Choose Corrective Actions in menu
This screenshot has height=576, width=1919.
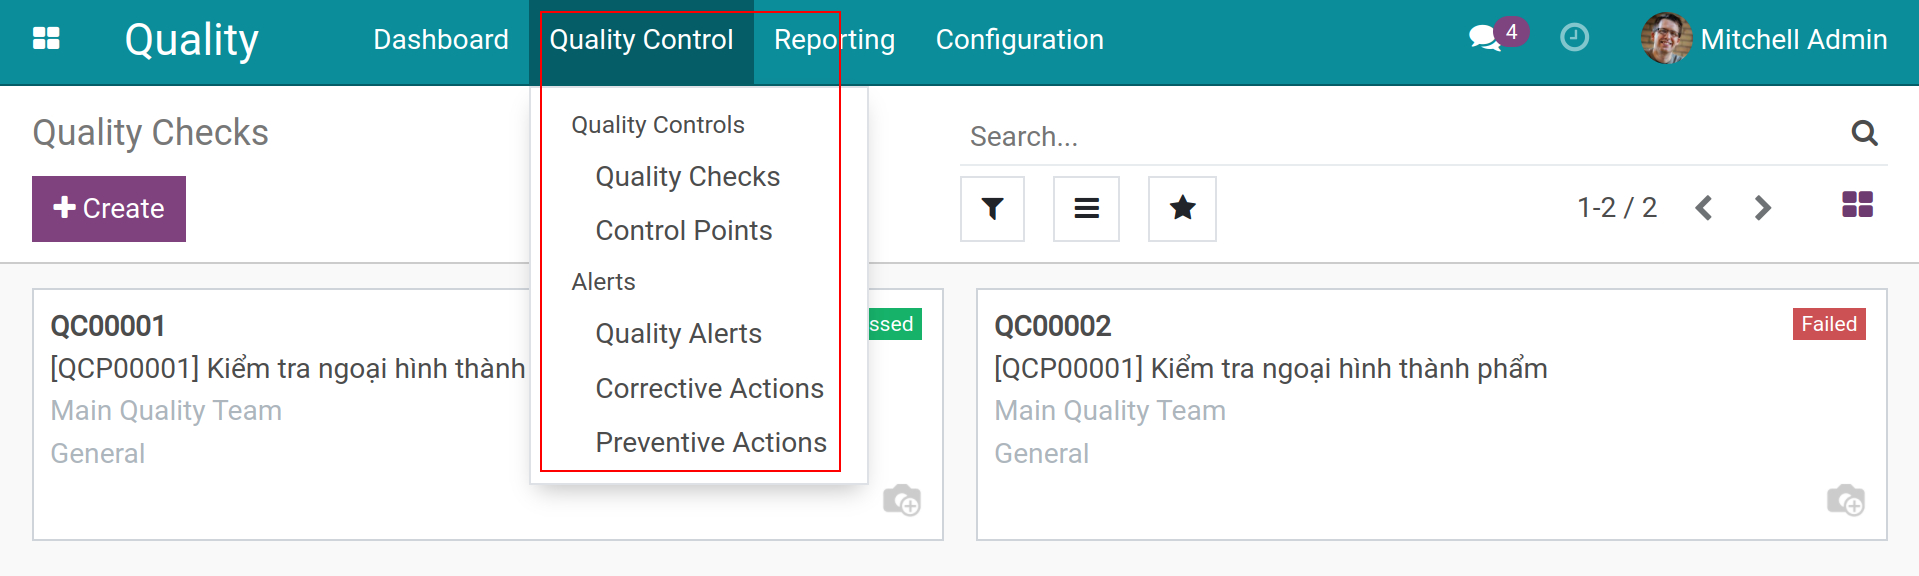pyautogui.click(x=709, y=389)
